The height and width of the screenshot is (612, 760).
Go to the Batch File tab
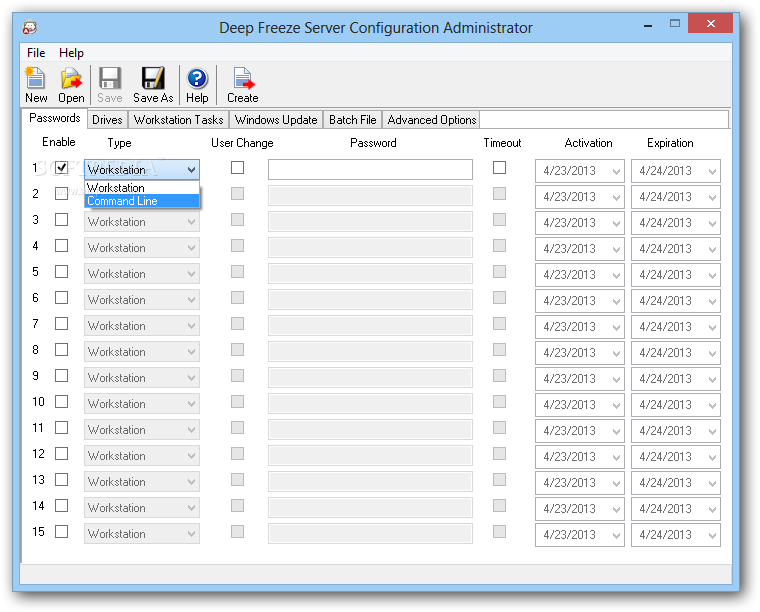[x=352, y=120]
